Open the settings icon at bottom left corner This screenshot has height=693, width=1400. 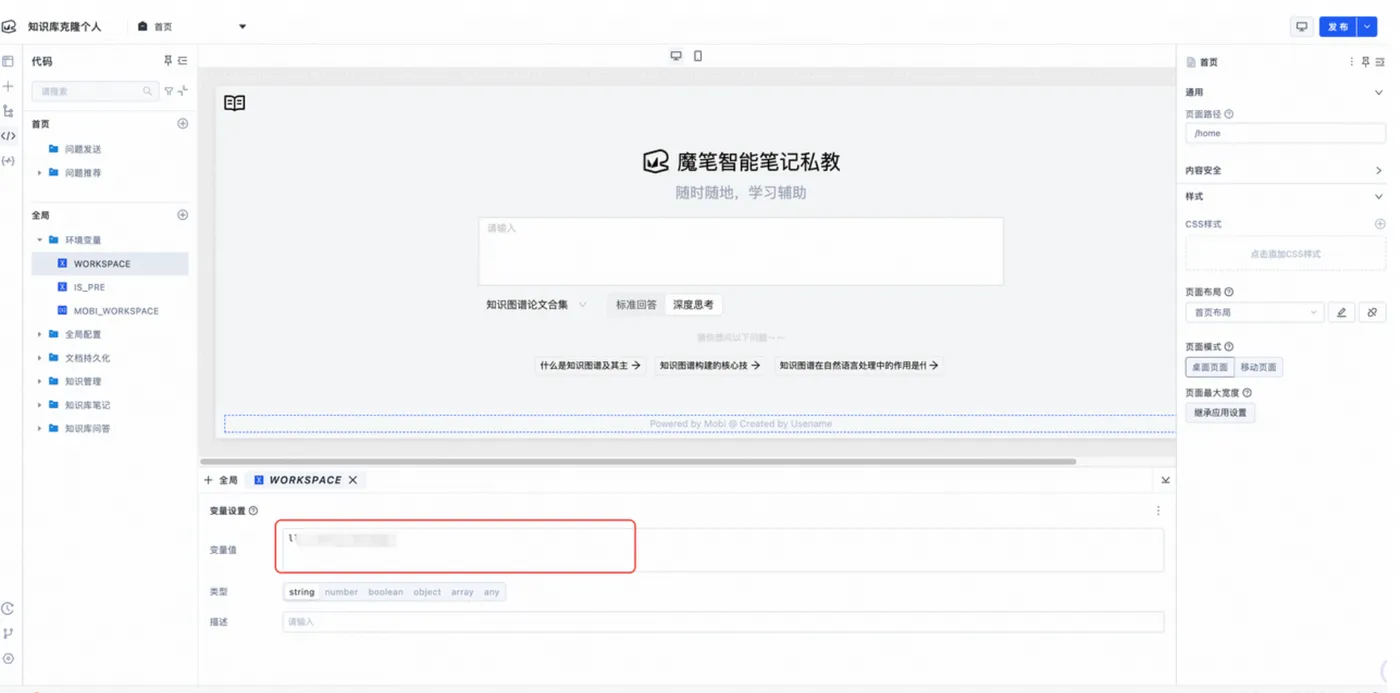(x=8, y=658)
